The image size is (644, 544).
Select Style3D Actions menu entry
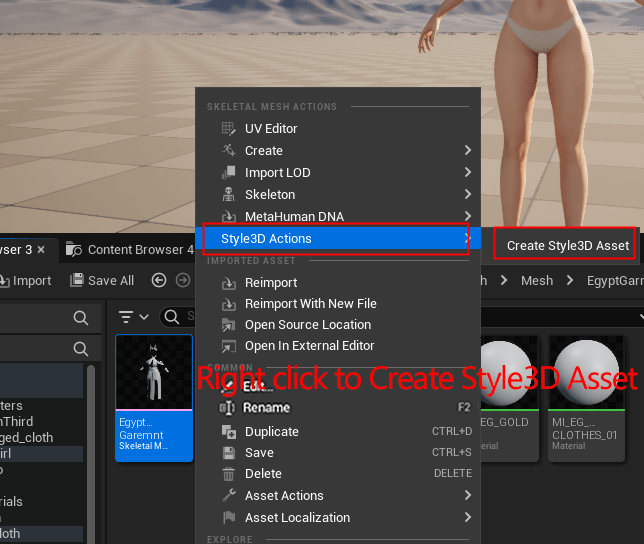338,239
